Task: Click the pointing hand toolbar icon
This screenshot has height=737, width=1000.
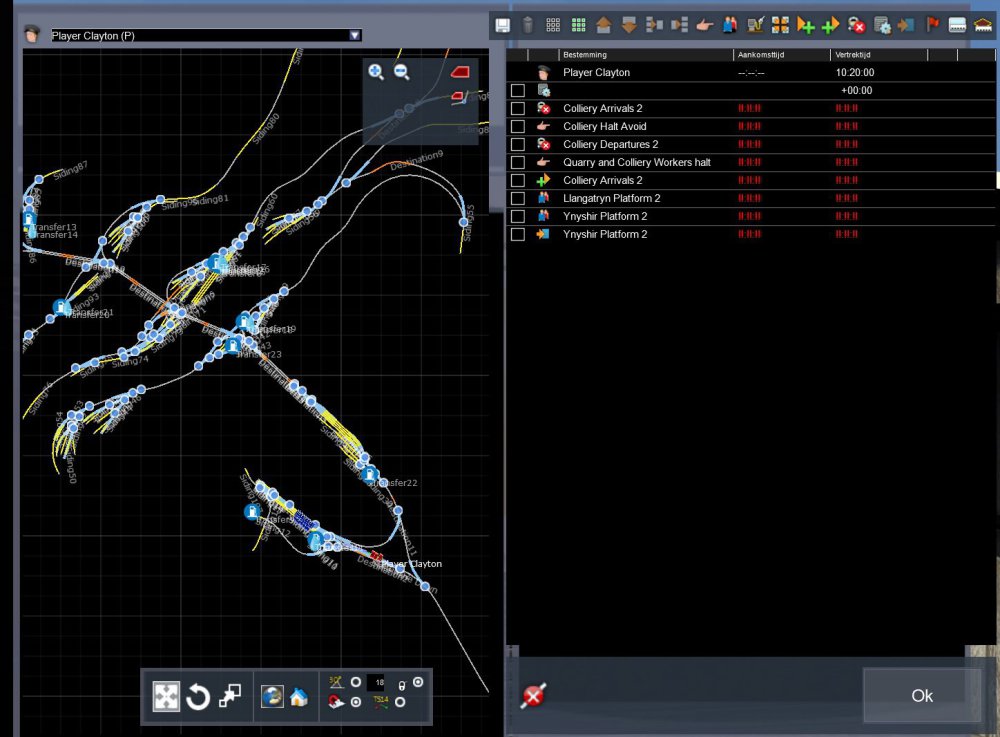Action: (x=705, y=25)
